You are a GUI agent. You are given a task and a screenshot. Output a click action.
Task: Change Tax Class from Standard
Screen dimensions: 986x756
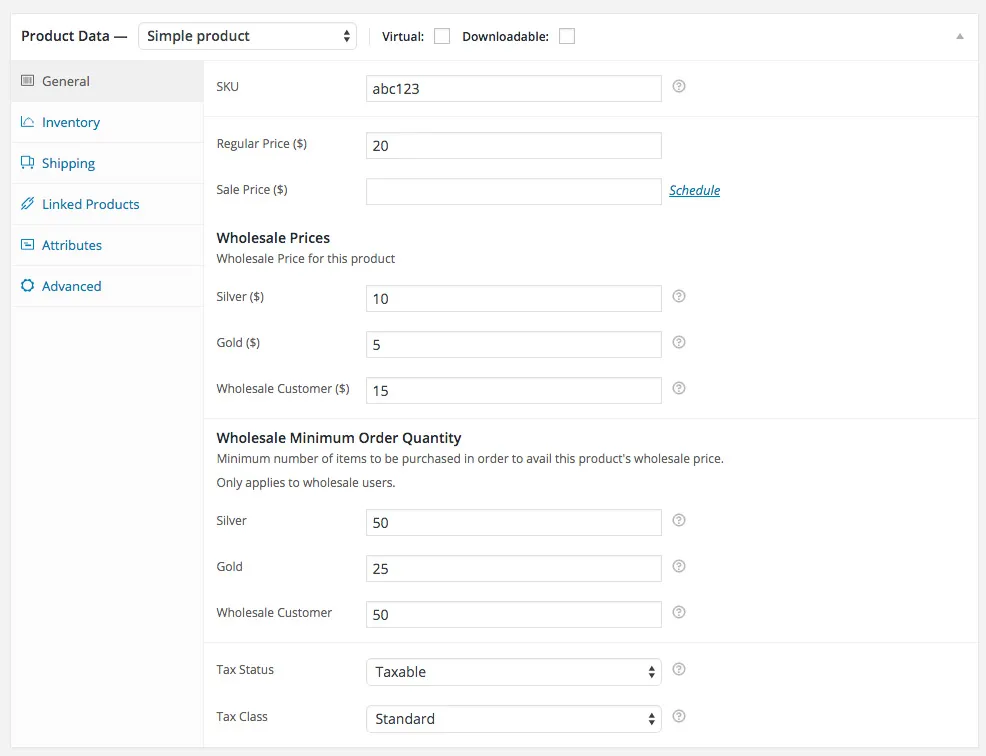pos(513,718)
